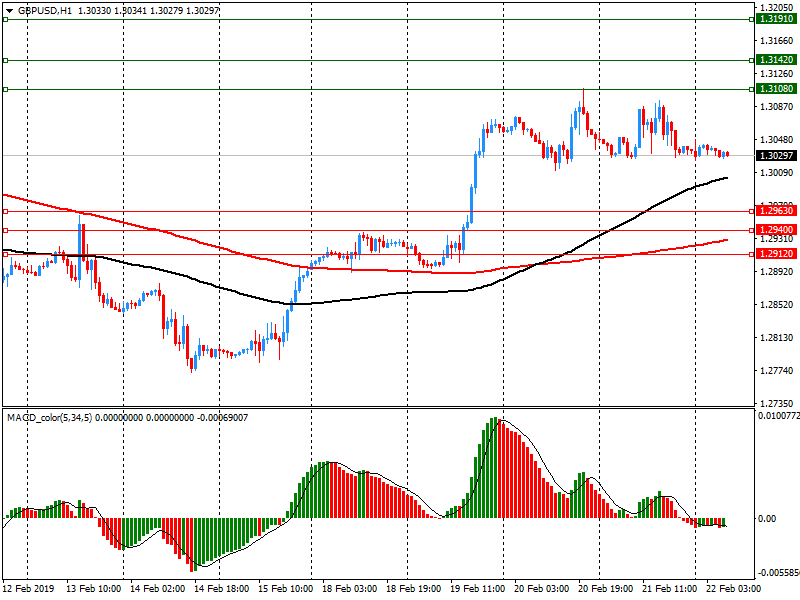The height and width of the screenshot is (600, 800).
Task: Click the GBPUSD,H1 chart title text
Action: pos(45,10)
